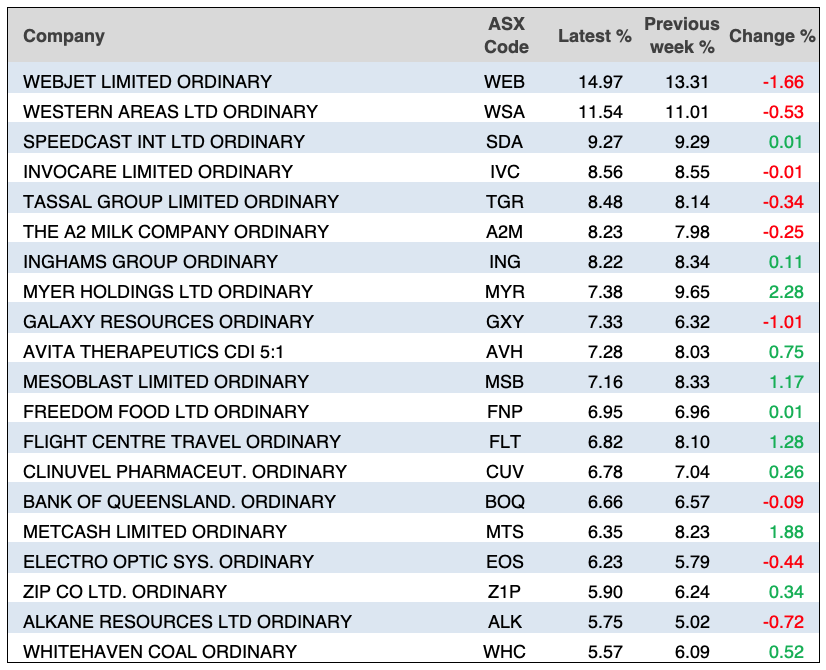Click the Company column header

tap(64, 36)
